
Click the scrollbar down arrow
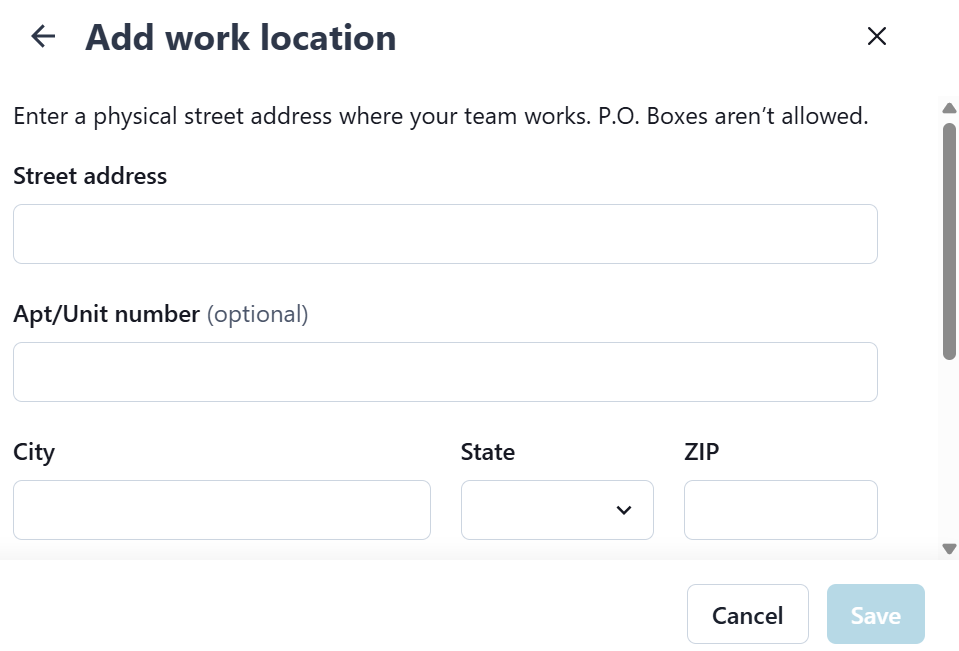pyautogui.click(x=949, y=548)
